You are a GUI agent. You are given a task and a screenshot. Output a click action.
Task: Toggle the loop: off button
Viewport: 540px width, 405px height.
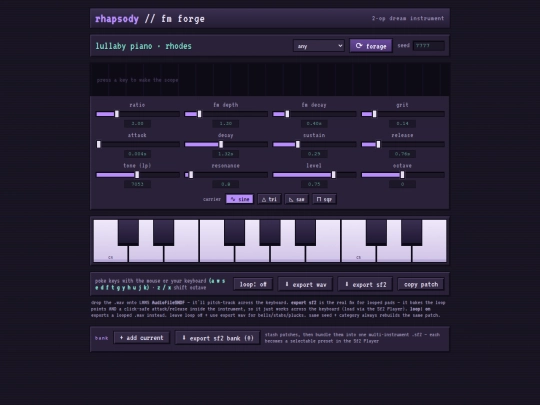point(253,284)
